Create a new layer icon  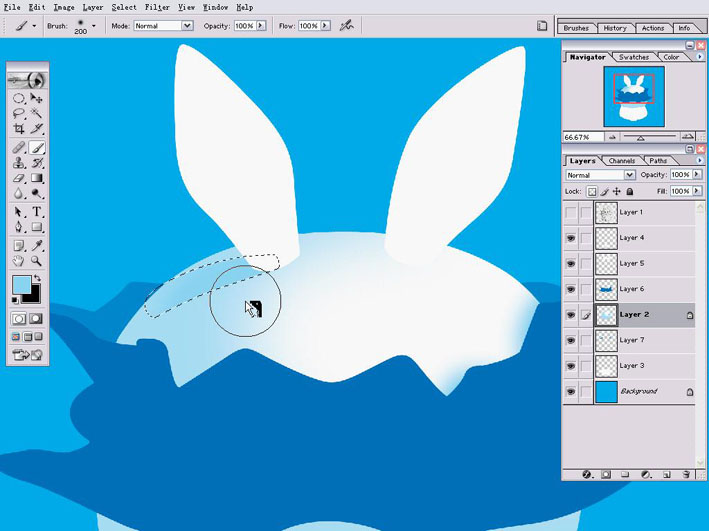[x=666, y=474]
